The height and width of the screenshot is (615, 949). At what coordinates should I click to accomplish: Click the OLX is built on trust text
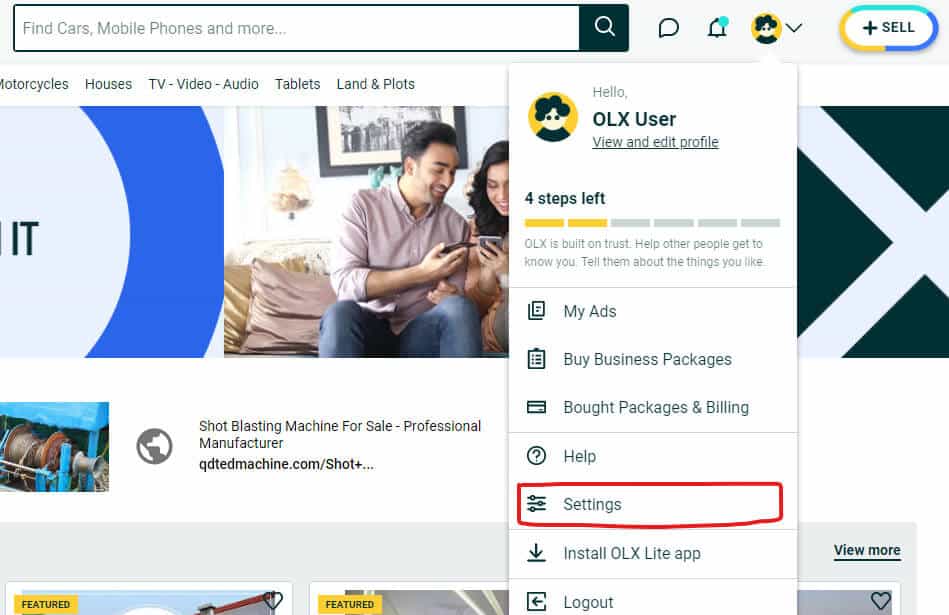(x=644, y=252)
